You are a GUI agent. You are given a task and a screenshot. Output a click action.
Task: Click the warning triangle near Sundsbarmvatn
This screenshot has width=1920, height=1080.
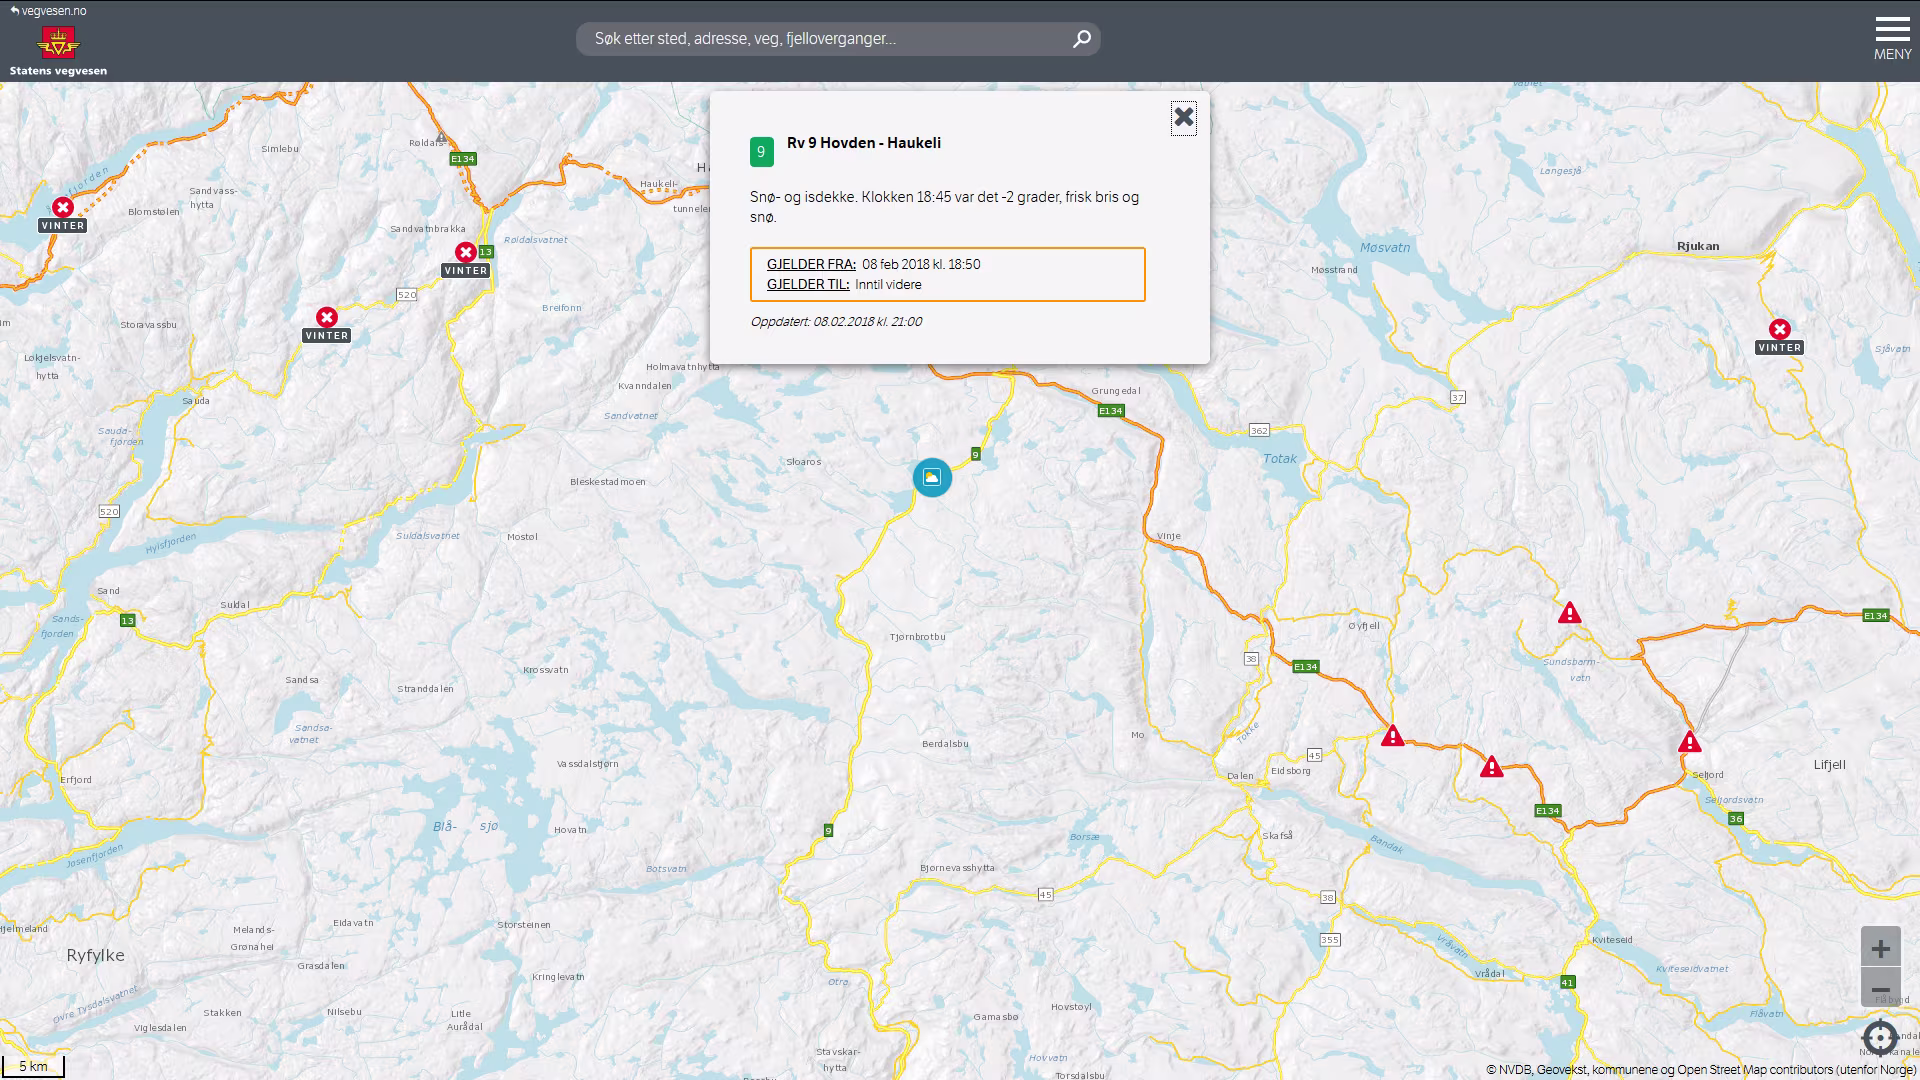click(1569, 613)
